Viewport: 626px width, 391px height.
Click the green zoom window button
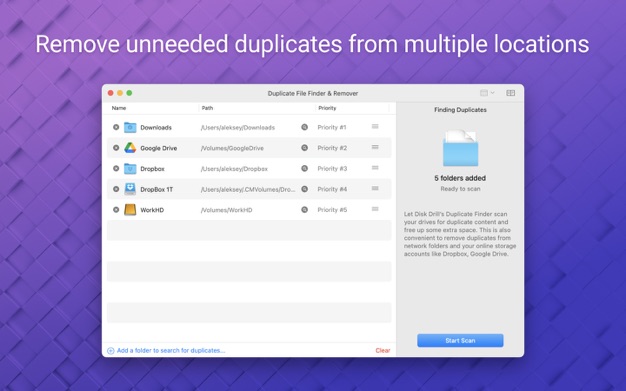pyautogui.click(x=129, y=93)
